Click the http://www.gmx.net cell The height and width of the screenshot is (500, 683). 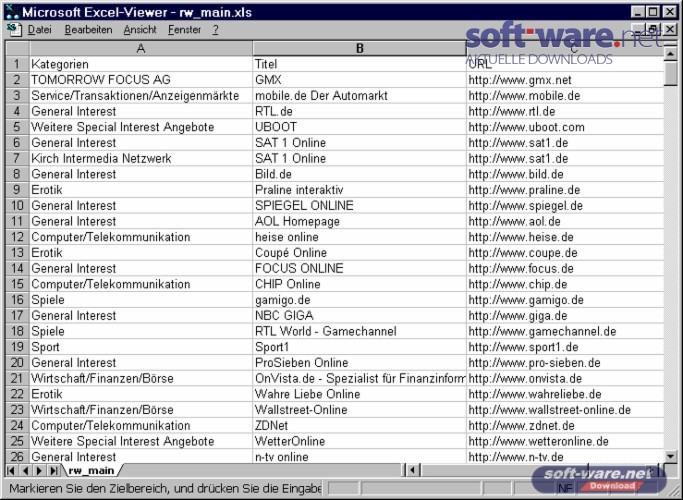(565, 80)
